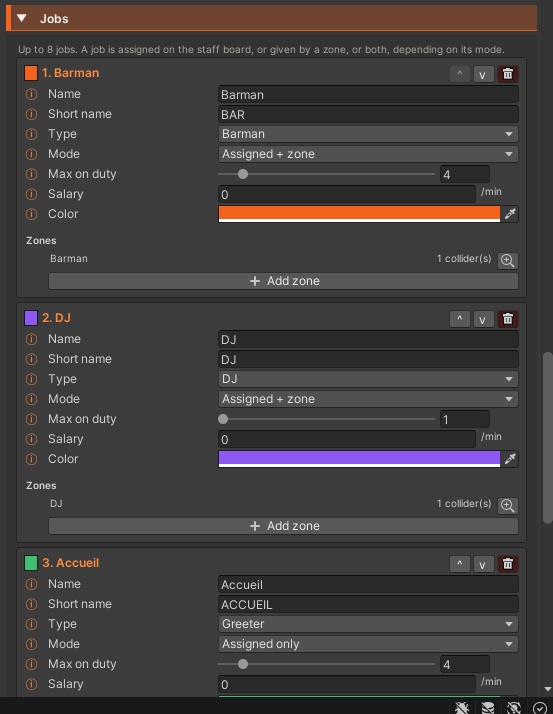Click DJ Max on duty value box

[465, 419]
